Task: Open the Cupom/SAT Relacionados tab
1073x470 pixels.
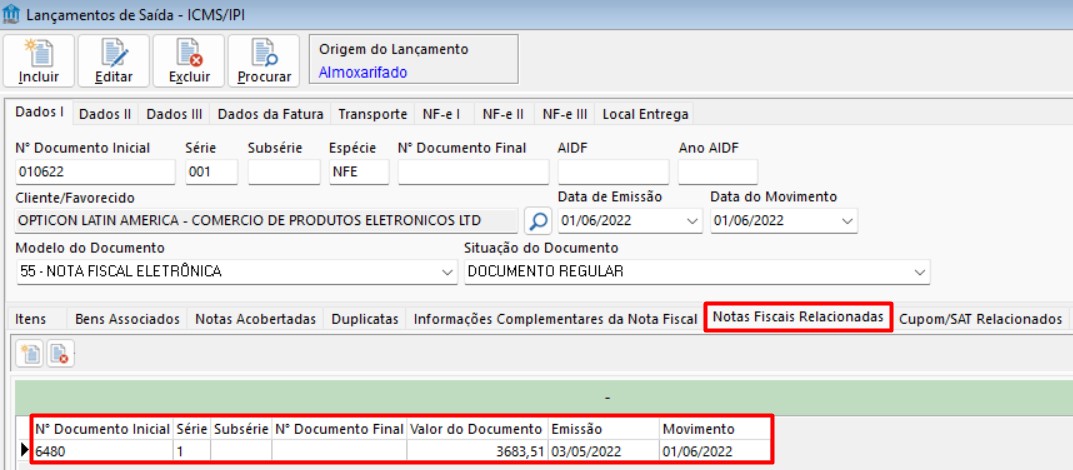Action: tap(981, 319)
